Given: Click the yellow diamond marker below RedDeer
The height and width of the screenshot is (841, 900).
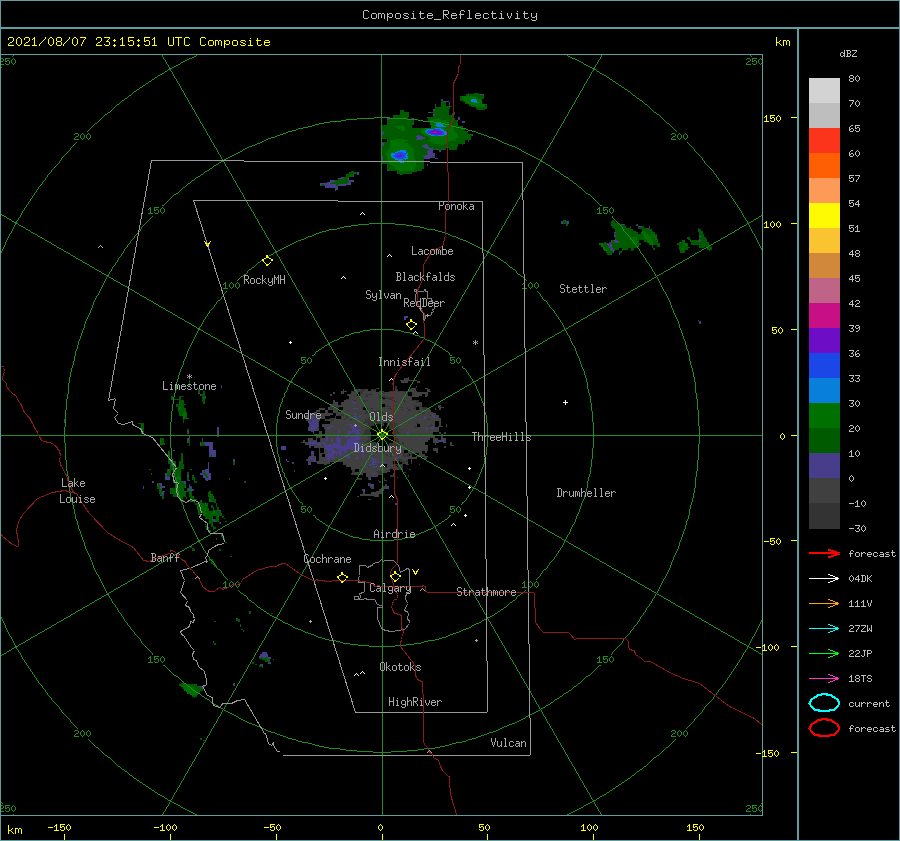Looking at the screenshot, I should pos(411,325).
